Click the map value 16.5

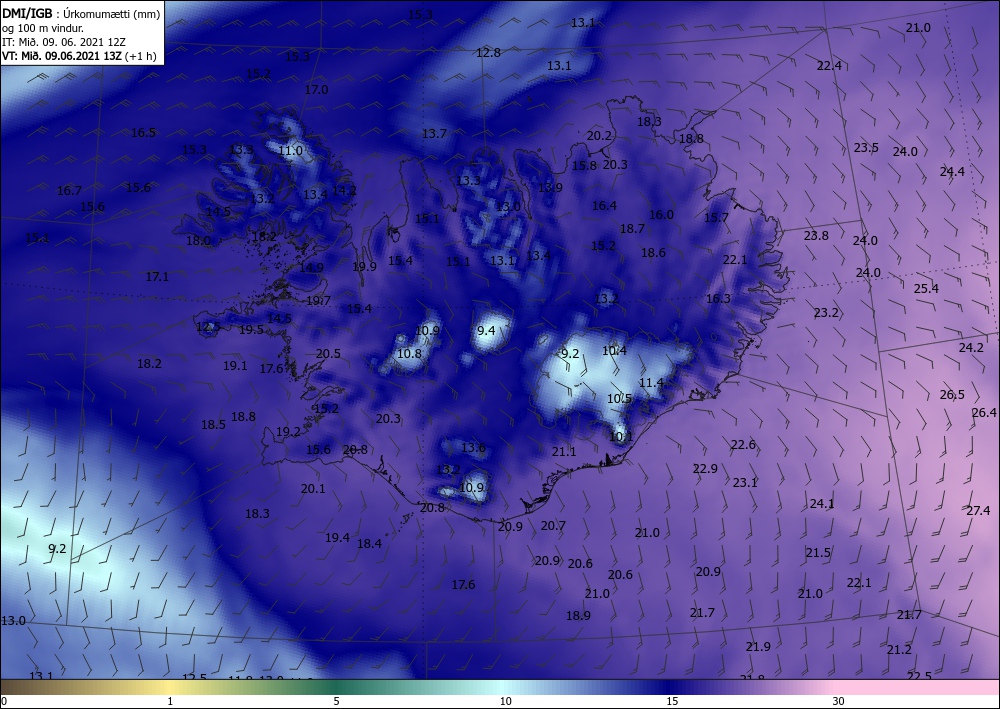point(143,133)
